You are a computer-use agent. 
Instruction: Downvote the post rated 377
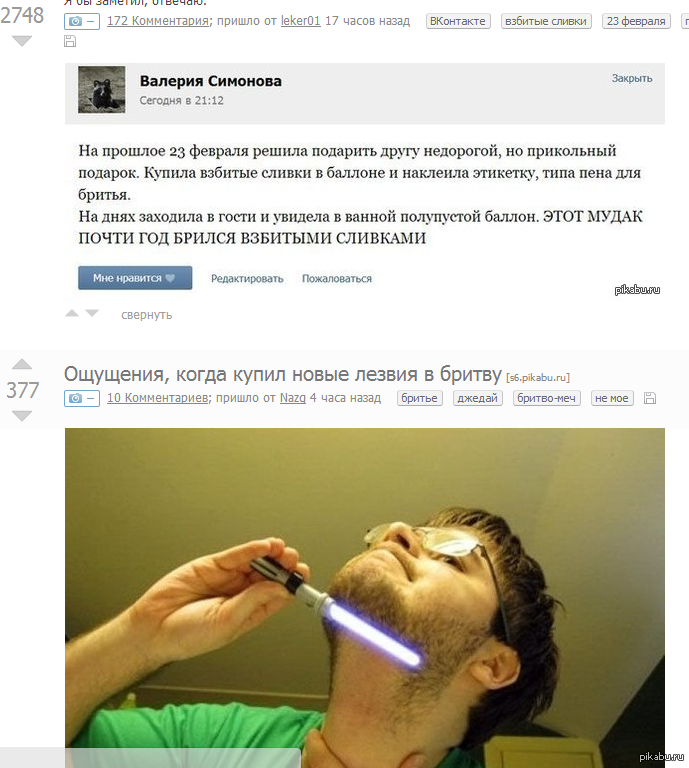point(22,416)
